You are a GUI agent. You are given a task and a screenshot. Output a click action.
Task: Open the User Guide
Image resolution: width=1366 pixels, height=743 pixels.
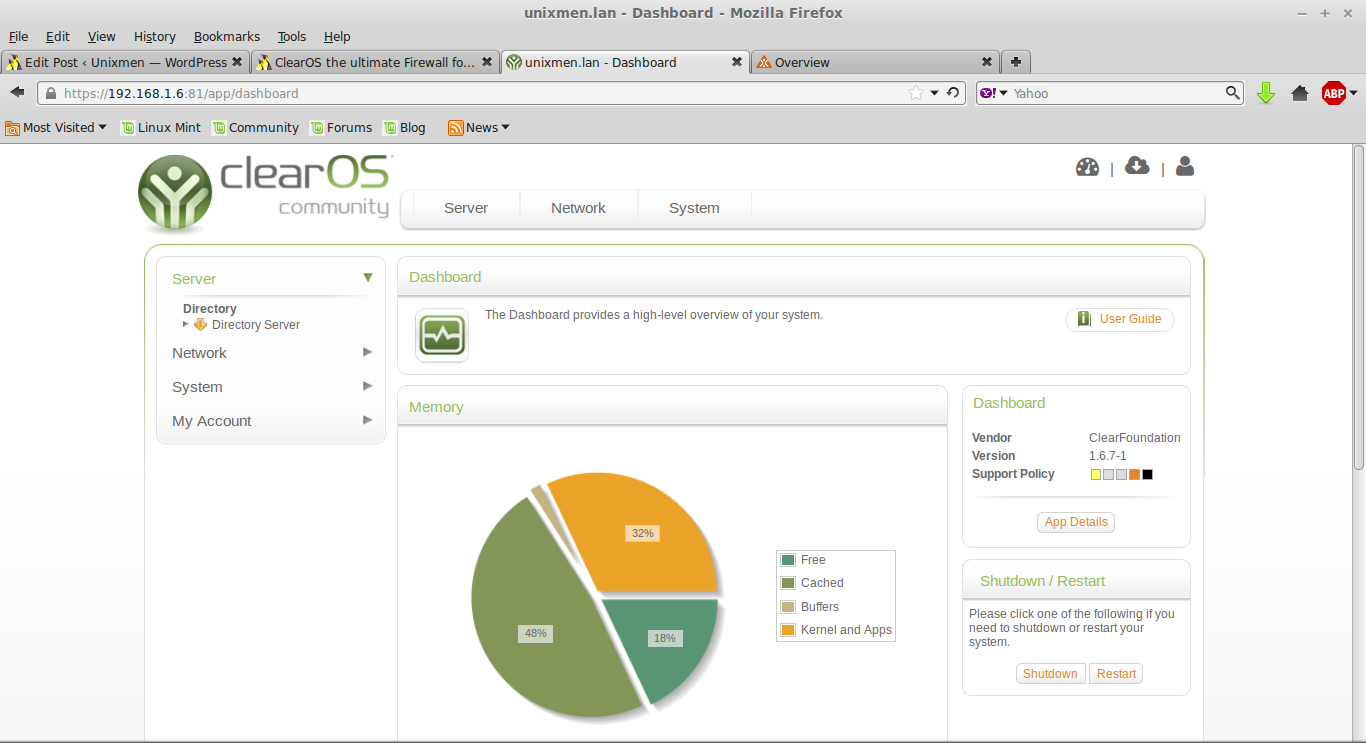pyautogui.click(x=1120, y=319)
